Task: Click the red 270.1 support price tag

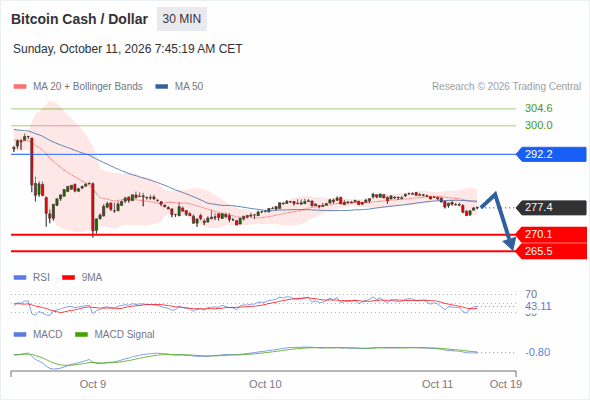Action: pyautogui.click(x=551, y=234)
